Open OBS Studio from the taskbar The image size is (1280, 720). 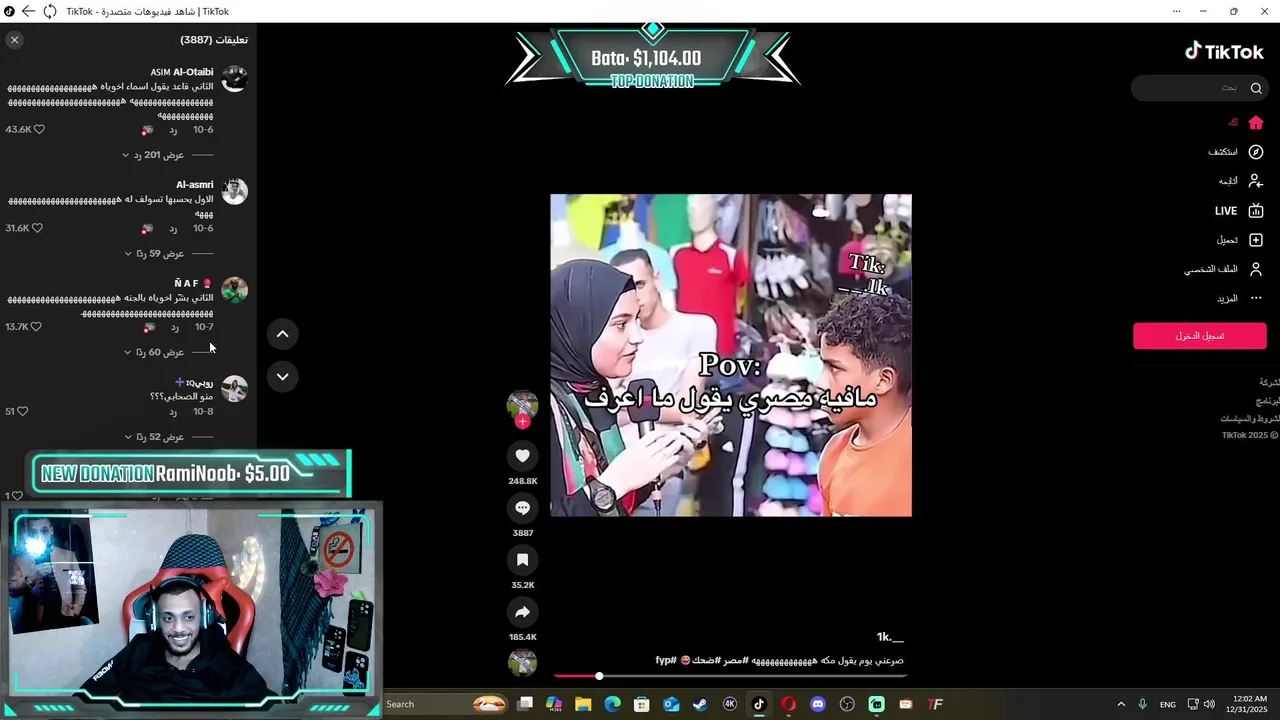847,704
